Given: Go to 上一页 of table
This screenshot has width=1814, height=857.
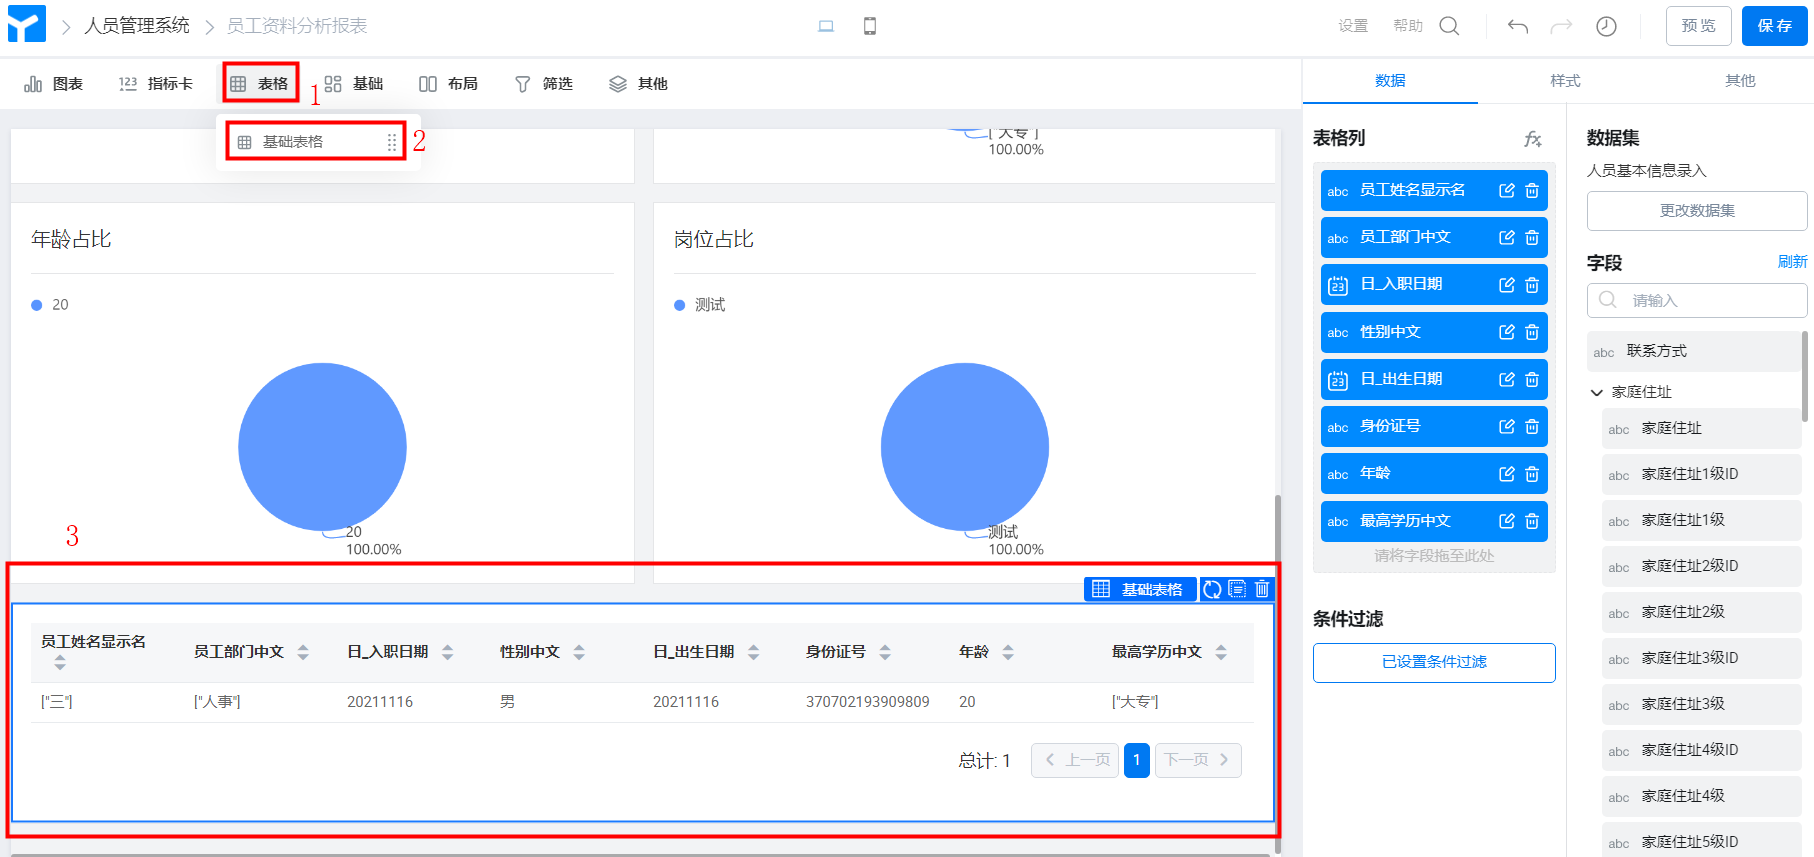Looking at the screenshot, I should click(1075, 760).
